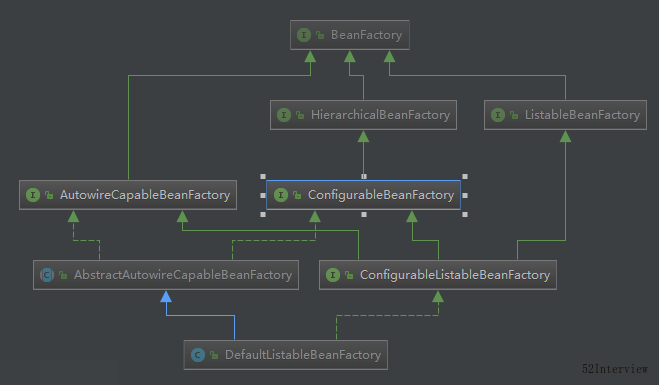Image resolution: width=659 pixels, height=385 pixels.
Task: Select the BeanFactory node label
Action: click(x=366, y=35)
